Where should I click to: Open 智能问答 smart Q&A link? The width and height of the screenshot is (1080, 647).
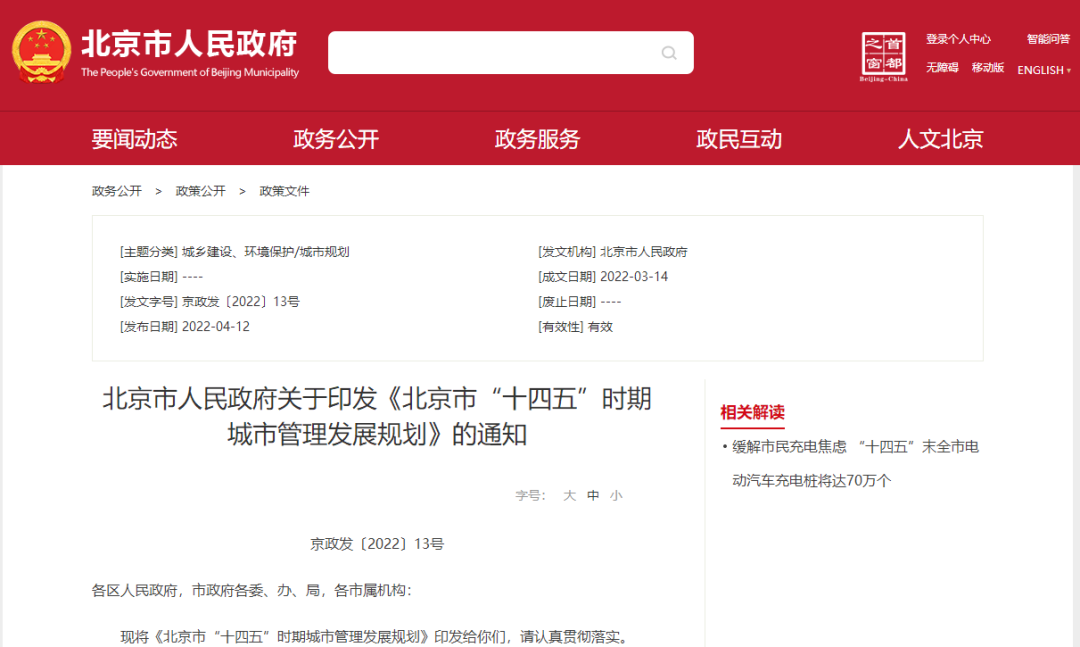(x=1048, y=39)
